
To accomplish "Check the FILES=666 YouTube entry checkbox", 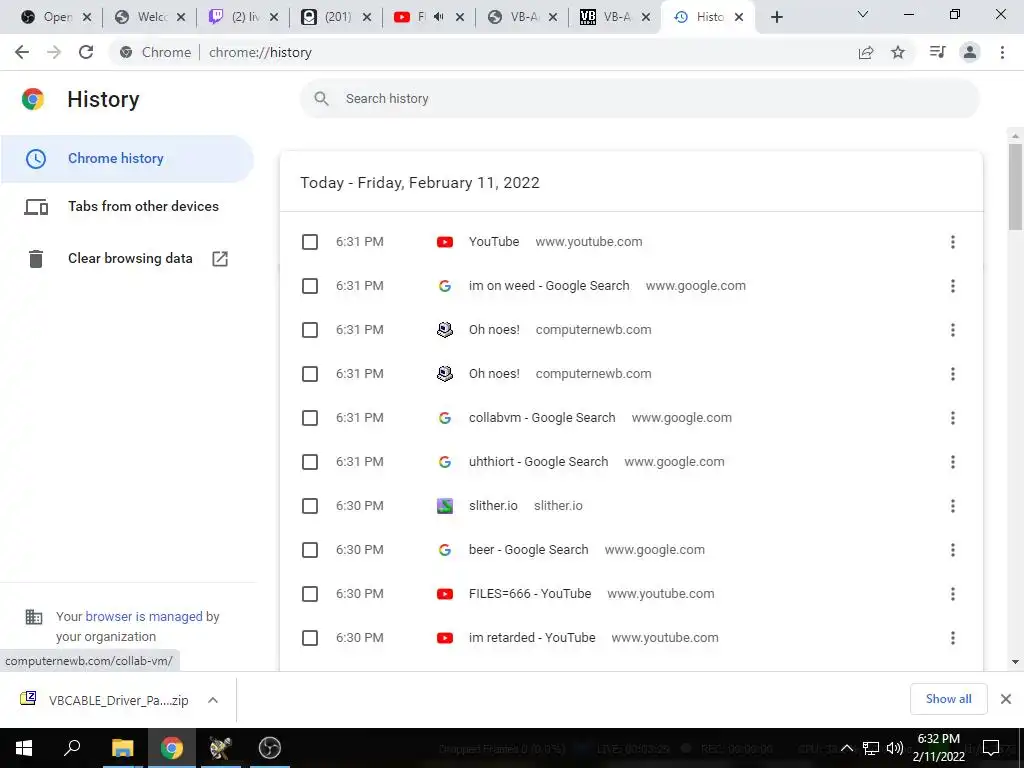I will click(310, 594).
